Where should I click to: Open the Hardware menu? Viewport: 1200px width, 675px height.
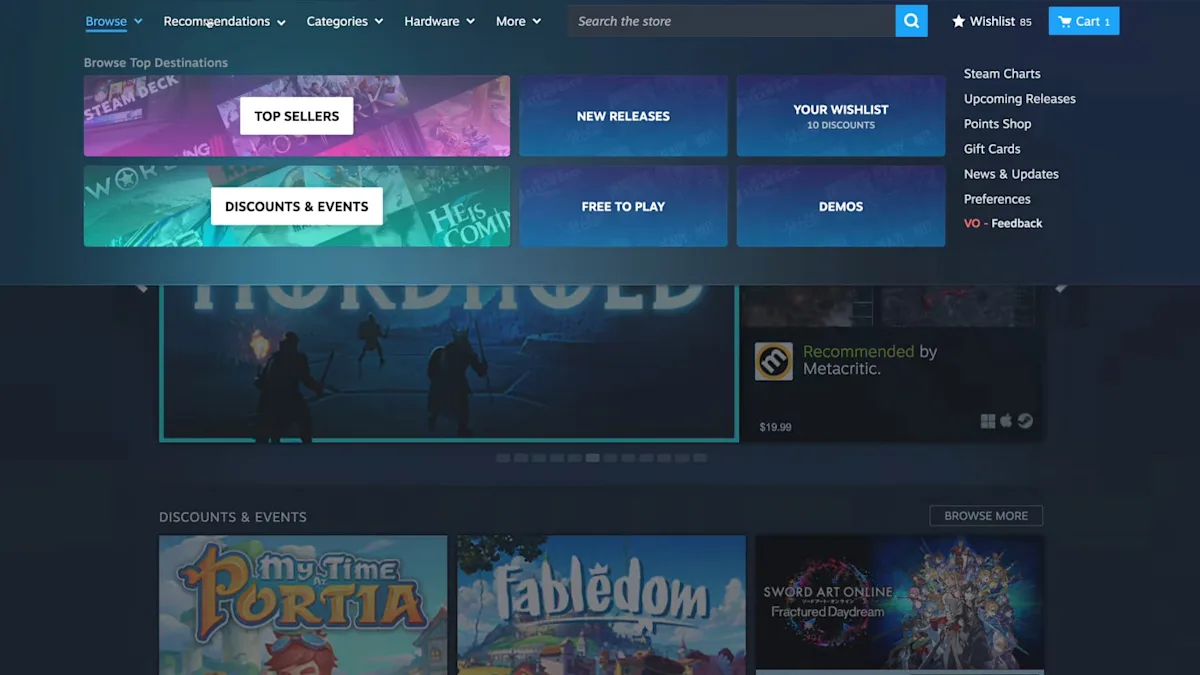(439, 21)
